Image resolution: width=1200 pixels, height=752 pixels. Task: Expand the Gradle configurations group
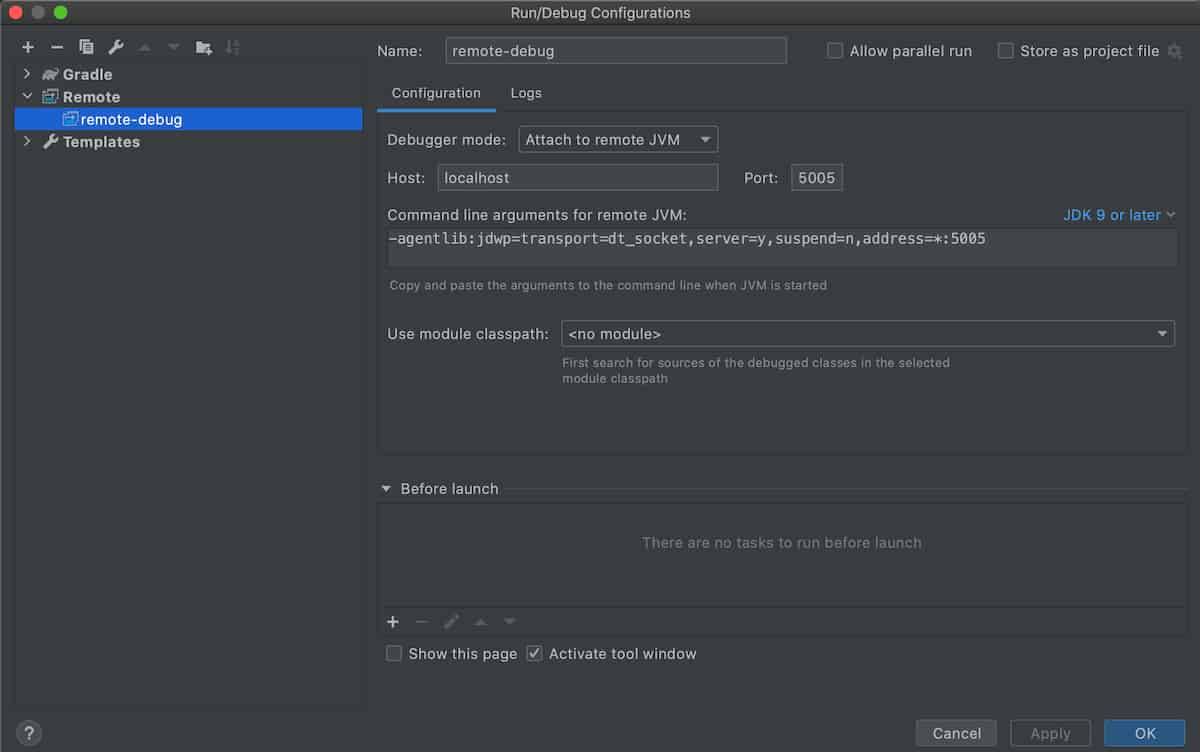click(x=25, y=74)
